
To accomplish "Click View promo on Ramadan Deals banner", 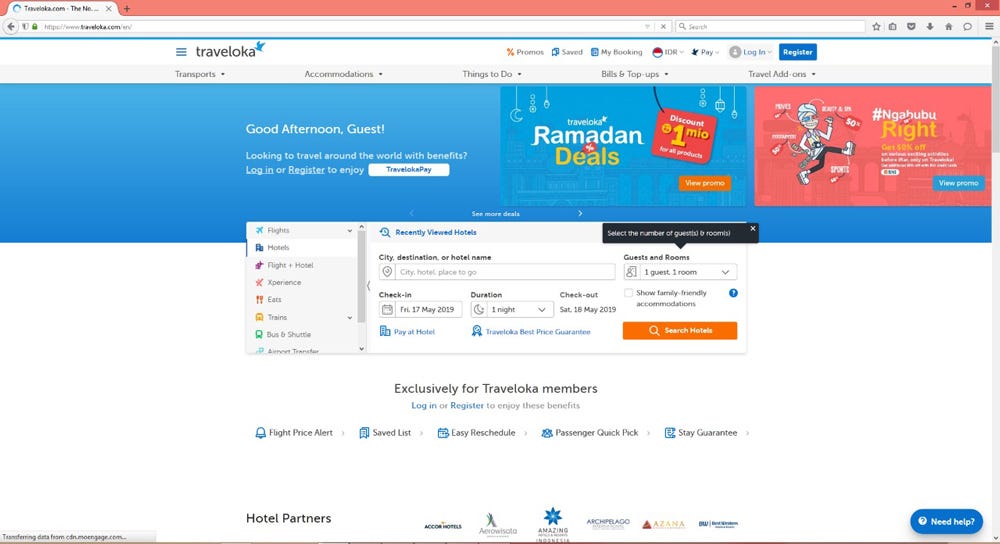I will click(x=704, y=183).
